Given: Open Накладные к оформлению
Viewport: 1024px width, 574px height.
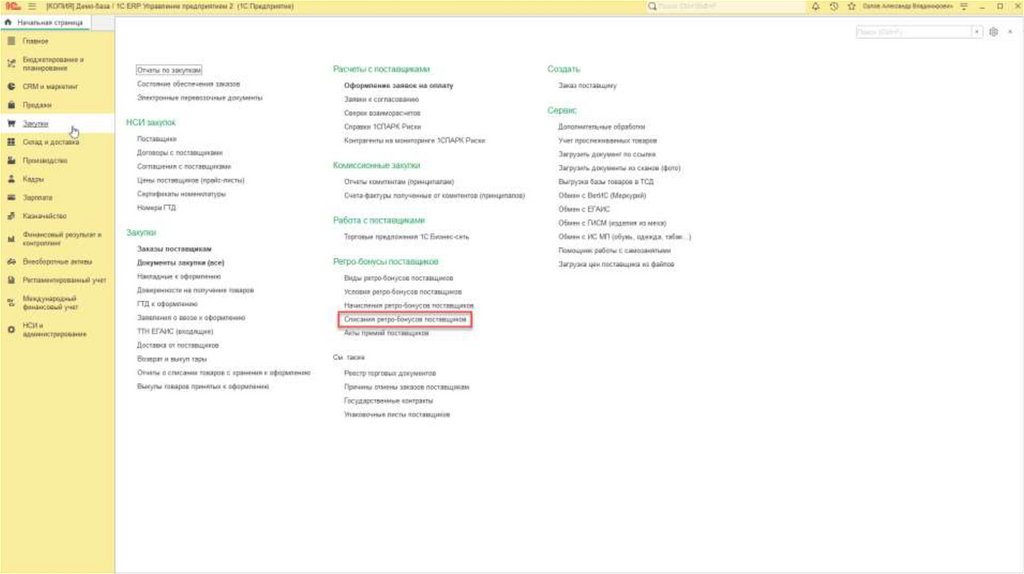Looking at the screenshot, I should [x=179, y=276].
